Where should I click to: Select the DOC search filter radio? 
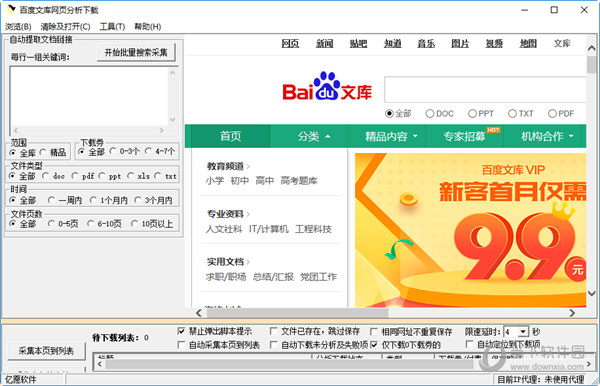point(430,114)
